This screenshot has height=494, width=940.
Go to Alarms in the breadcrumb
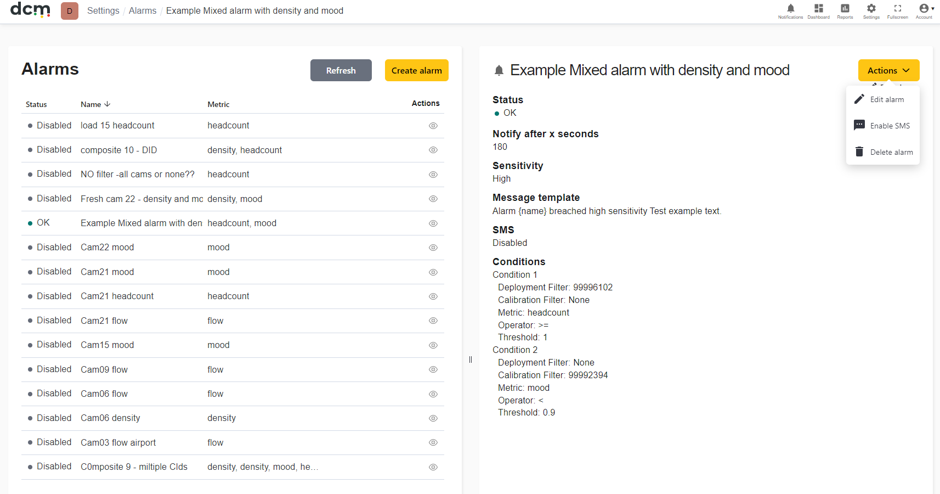143,11
